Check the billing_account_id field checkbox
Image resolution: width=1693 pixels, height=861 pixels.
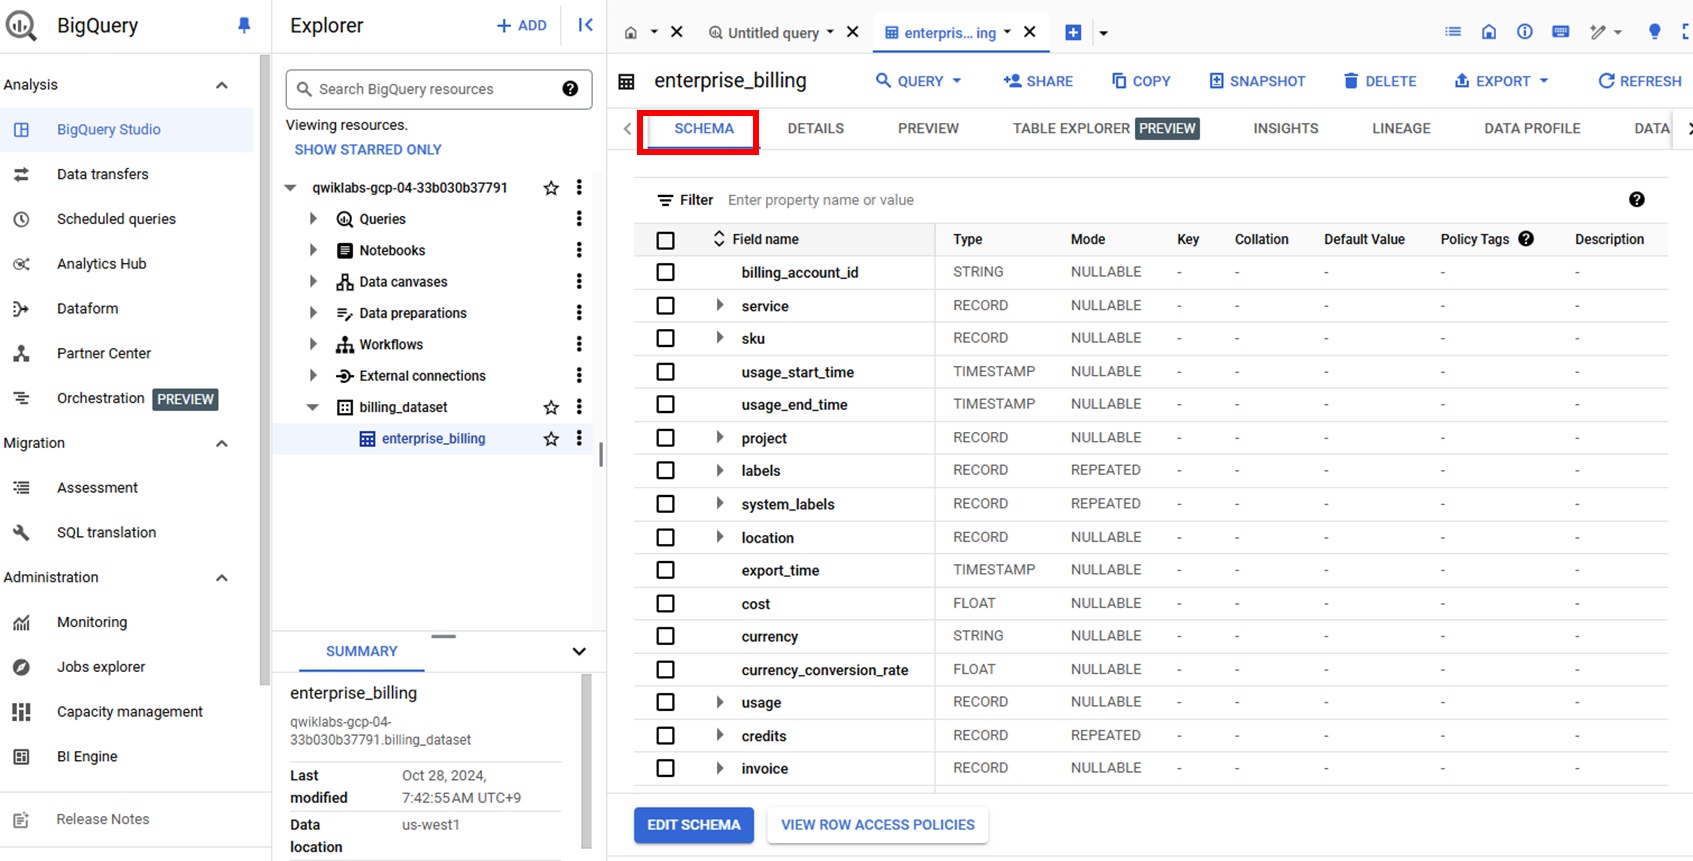tap(665, 272)
